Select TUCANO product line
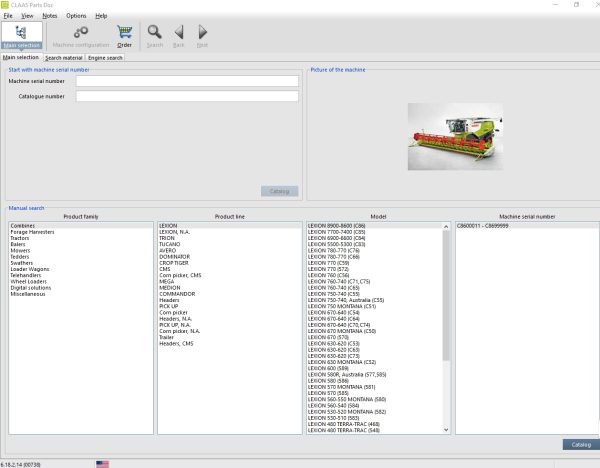 point(230,244)
